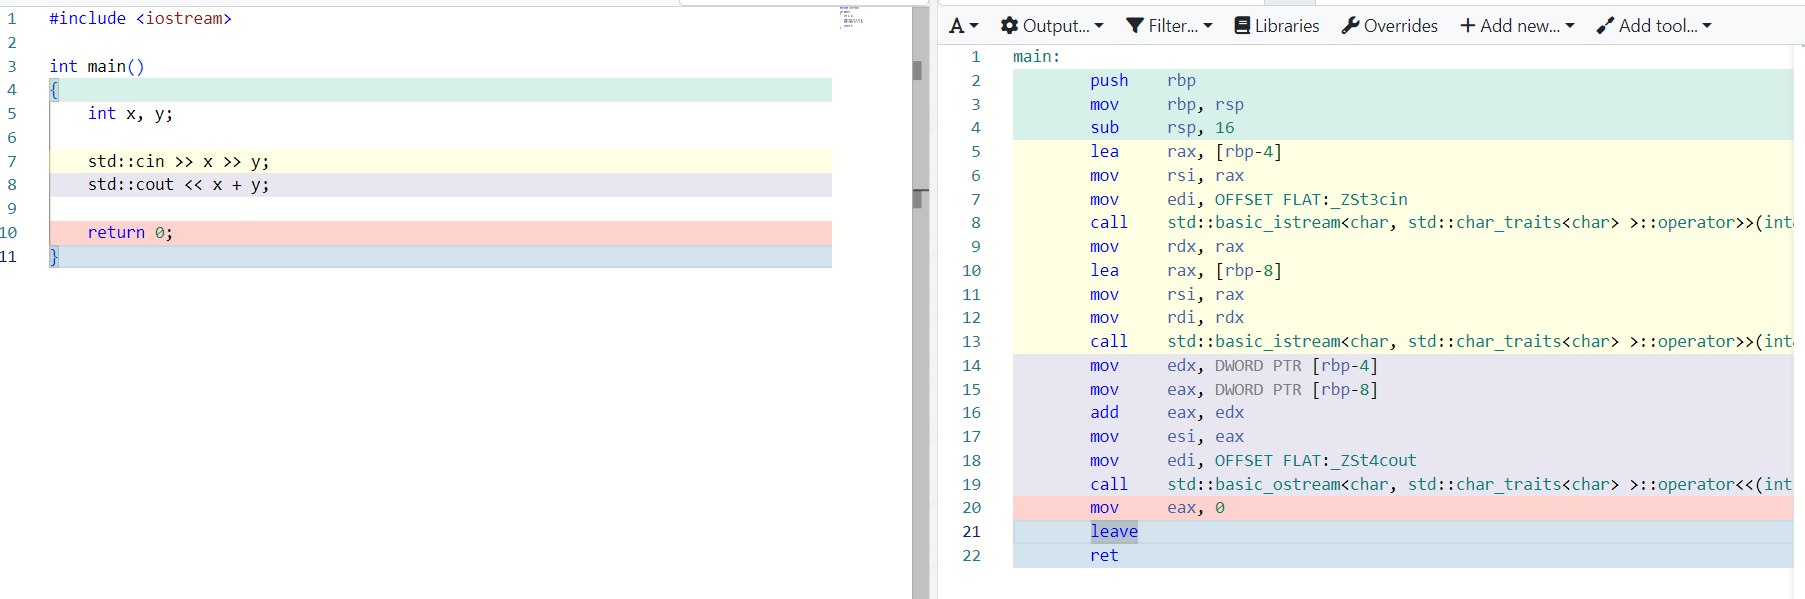This screenshot has width=1805, height=599.
Task: Click the lea rax, [rbp-4] instruction
Action: pos(1186,152)
